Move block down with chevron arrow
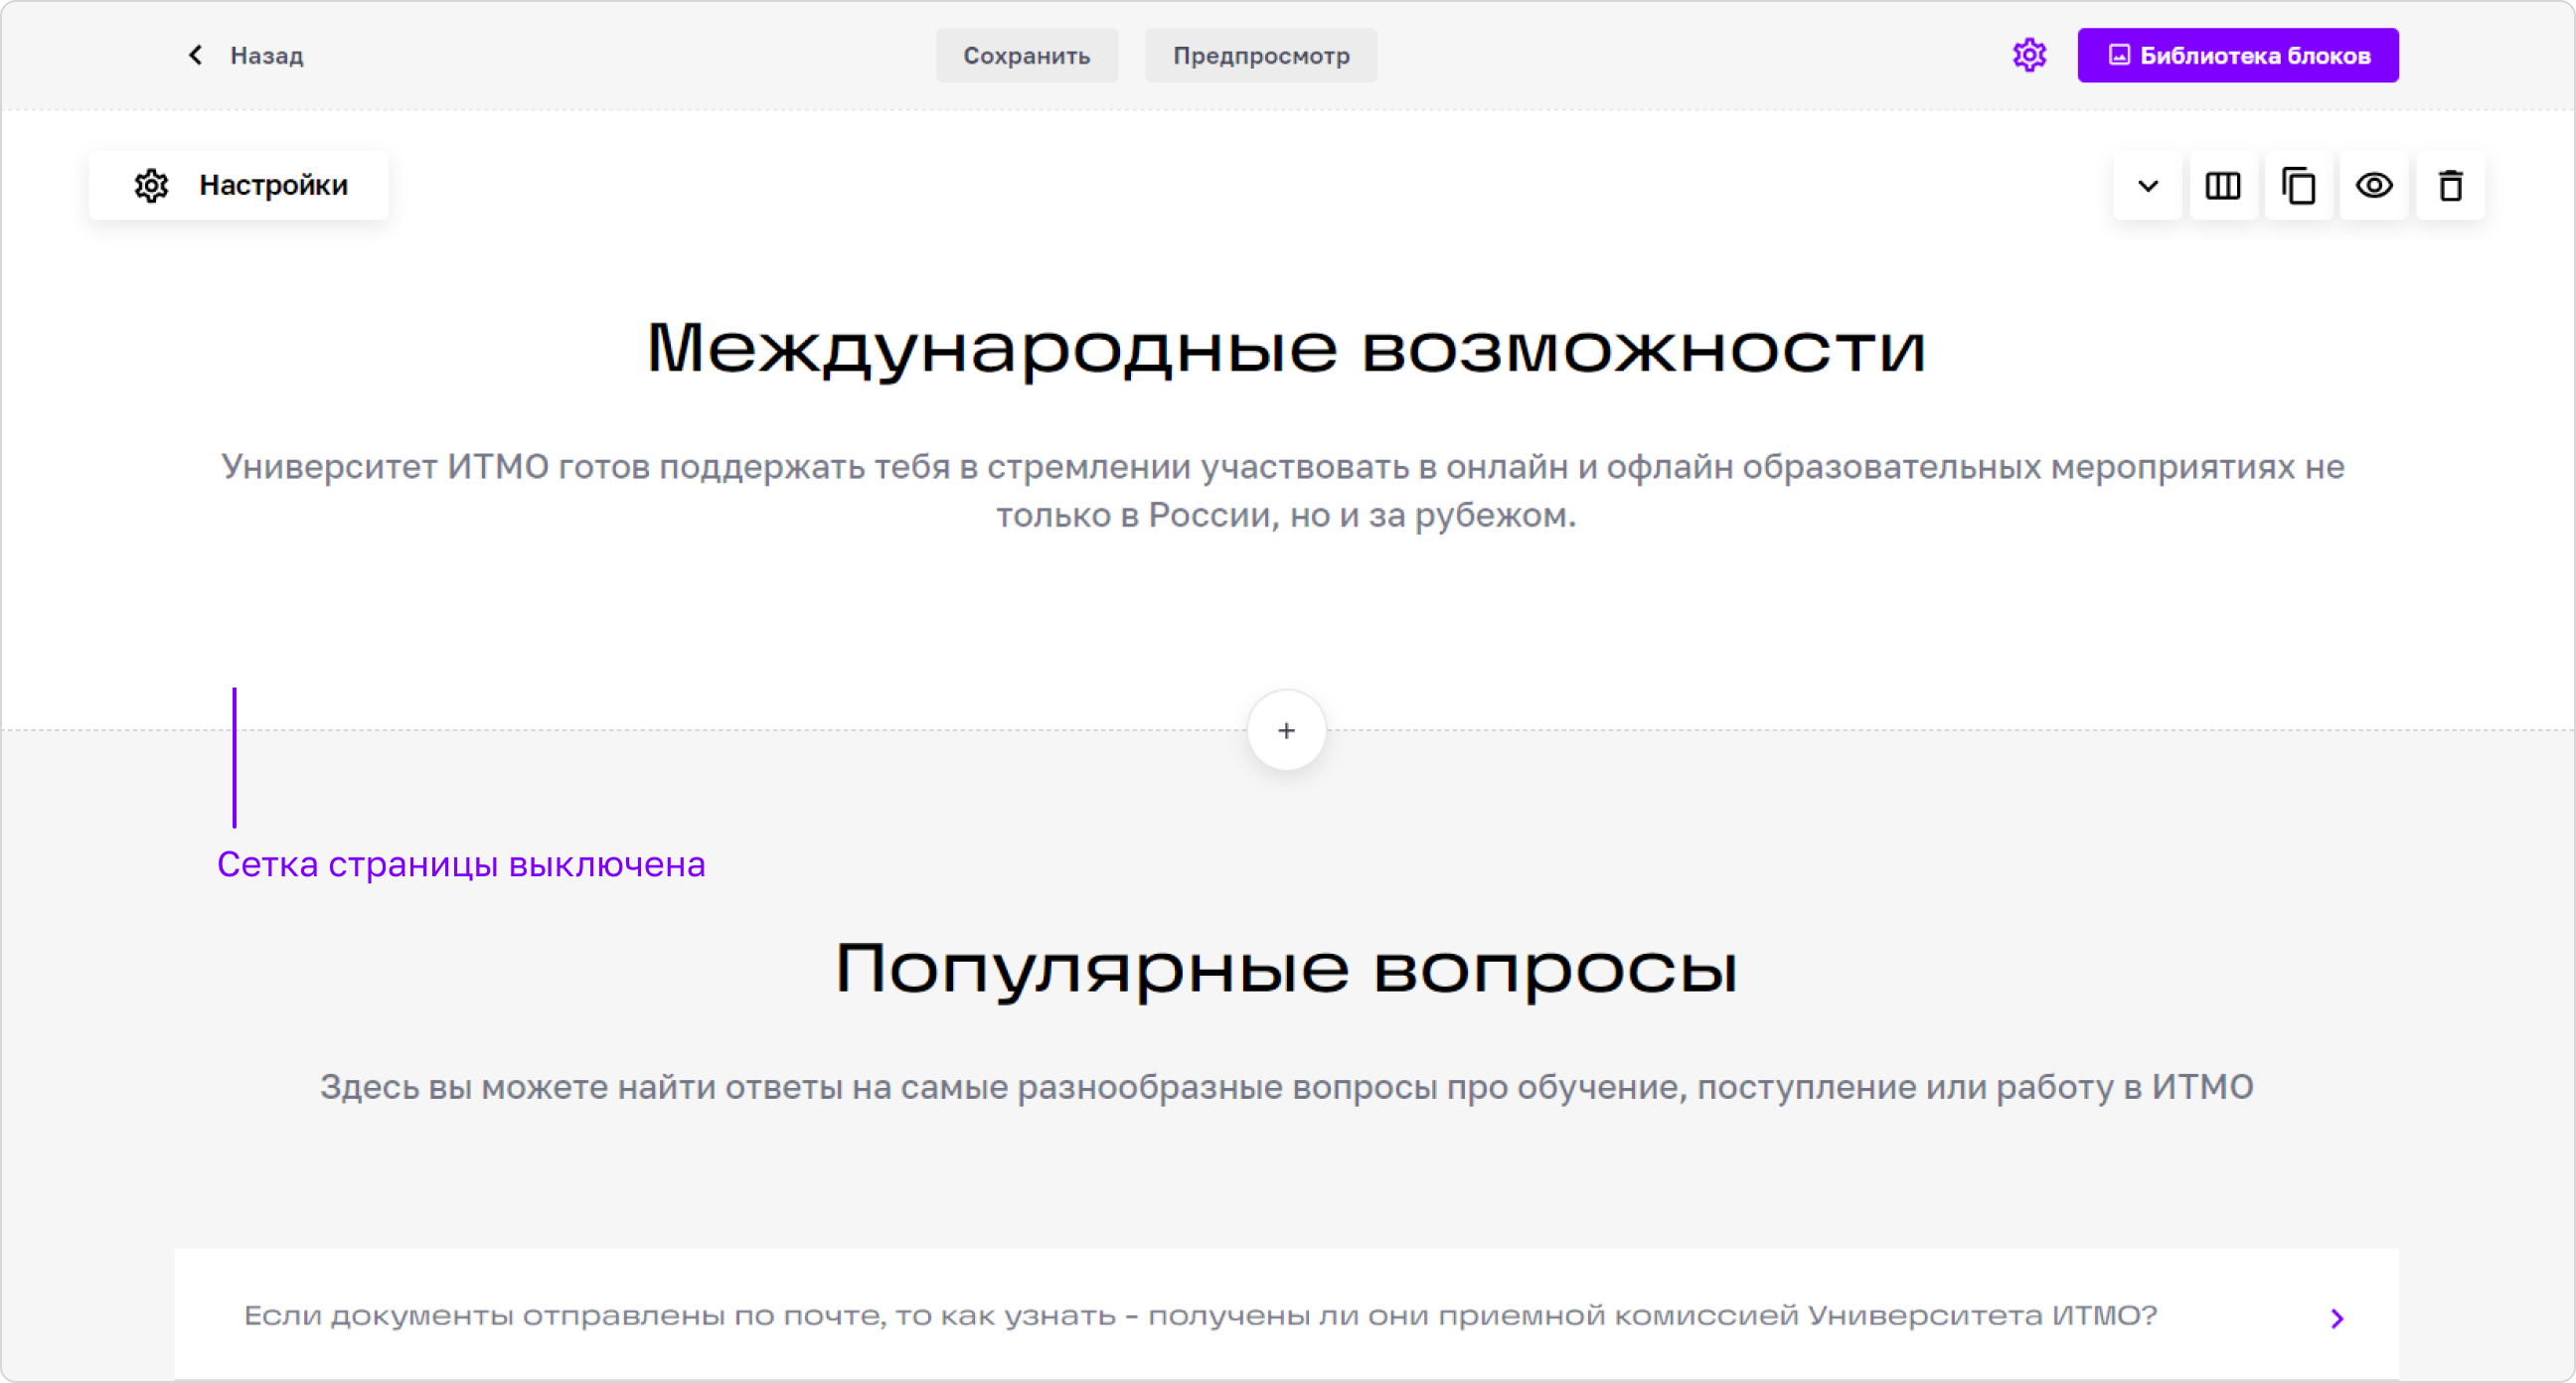 coord(2147,185)
